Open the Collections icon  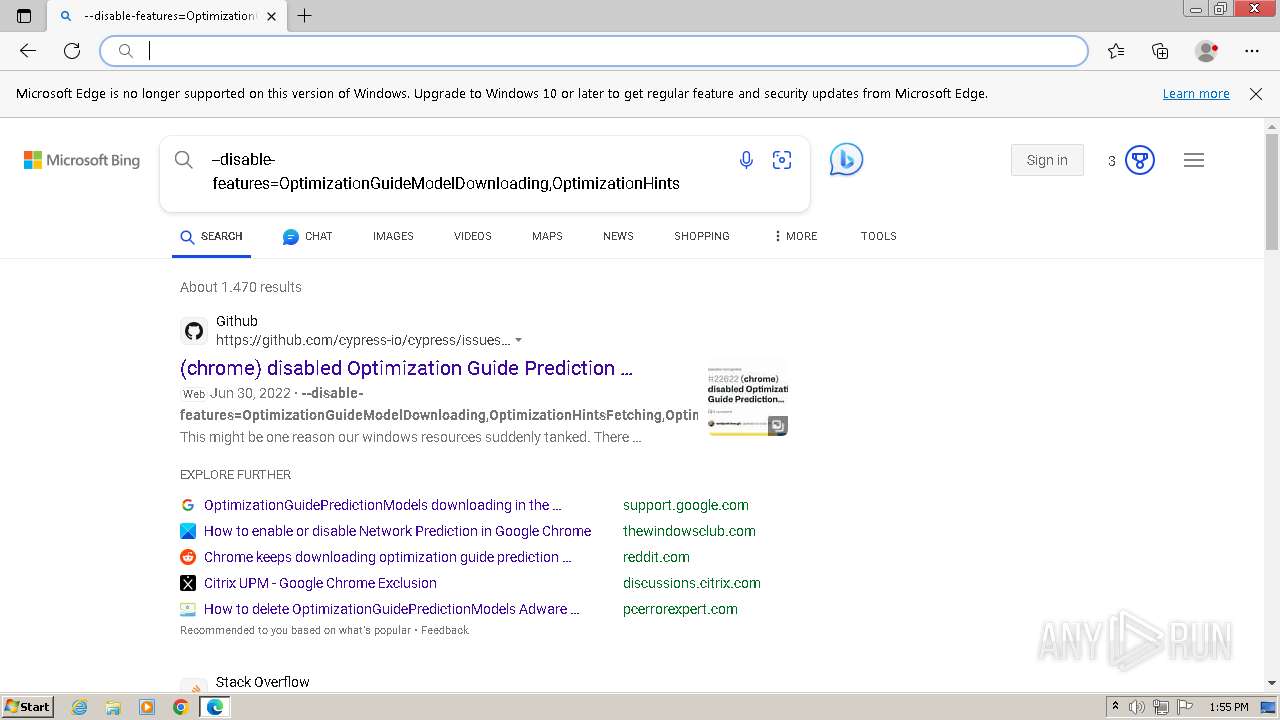point(1160,51)
